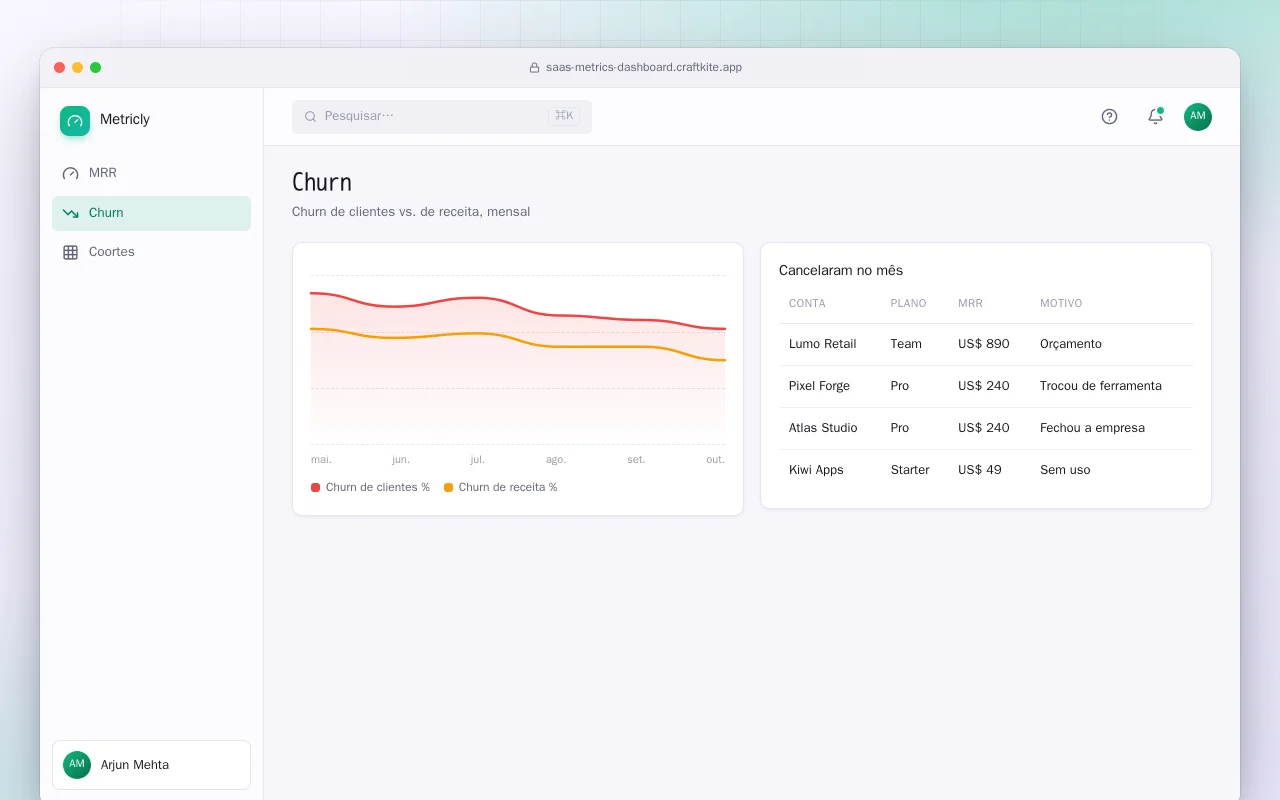Click the MOTIVO column header
Image resolution: width=1280 pixels, height=800 pixels.
(1061, 303)
